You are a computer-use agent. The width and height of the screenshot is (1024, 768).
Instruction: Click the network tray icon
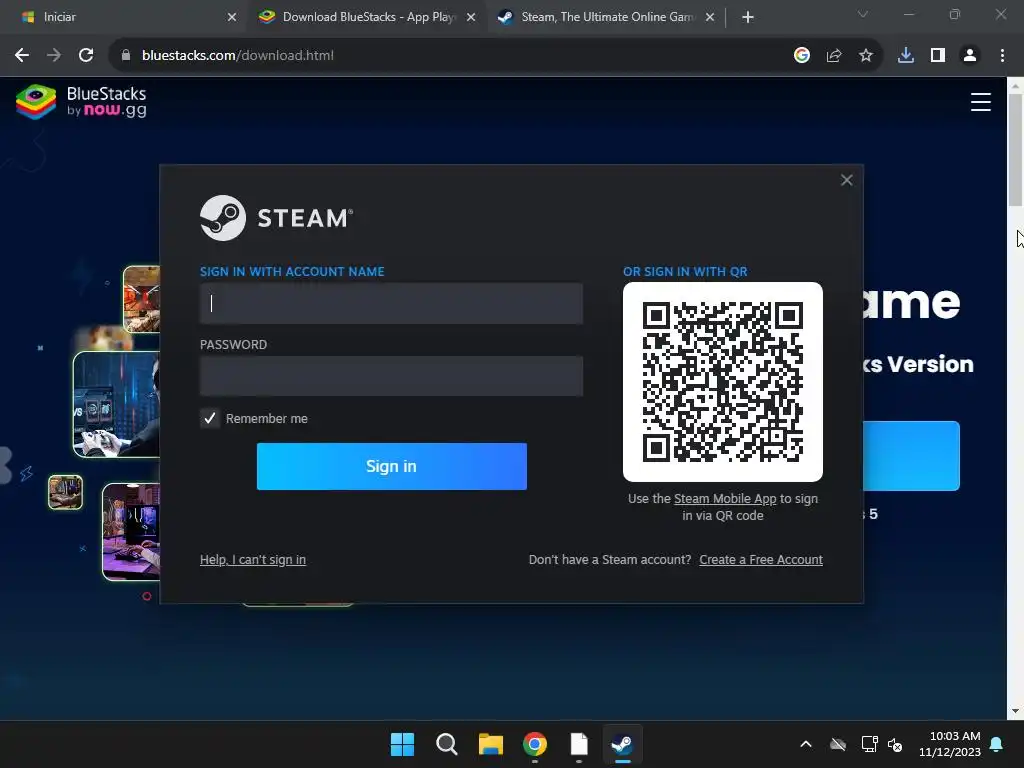(869, 744)
